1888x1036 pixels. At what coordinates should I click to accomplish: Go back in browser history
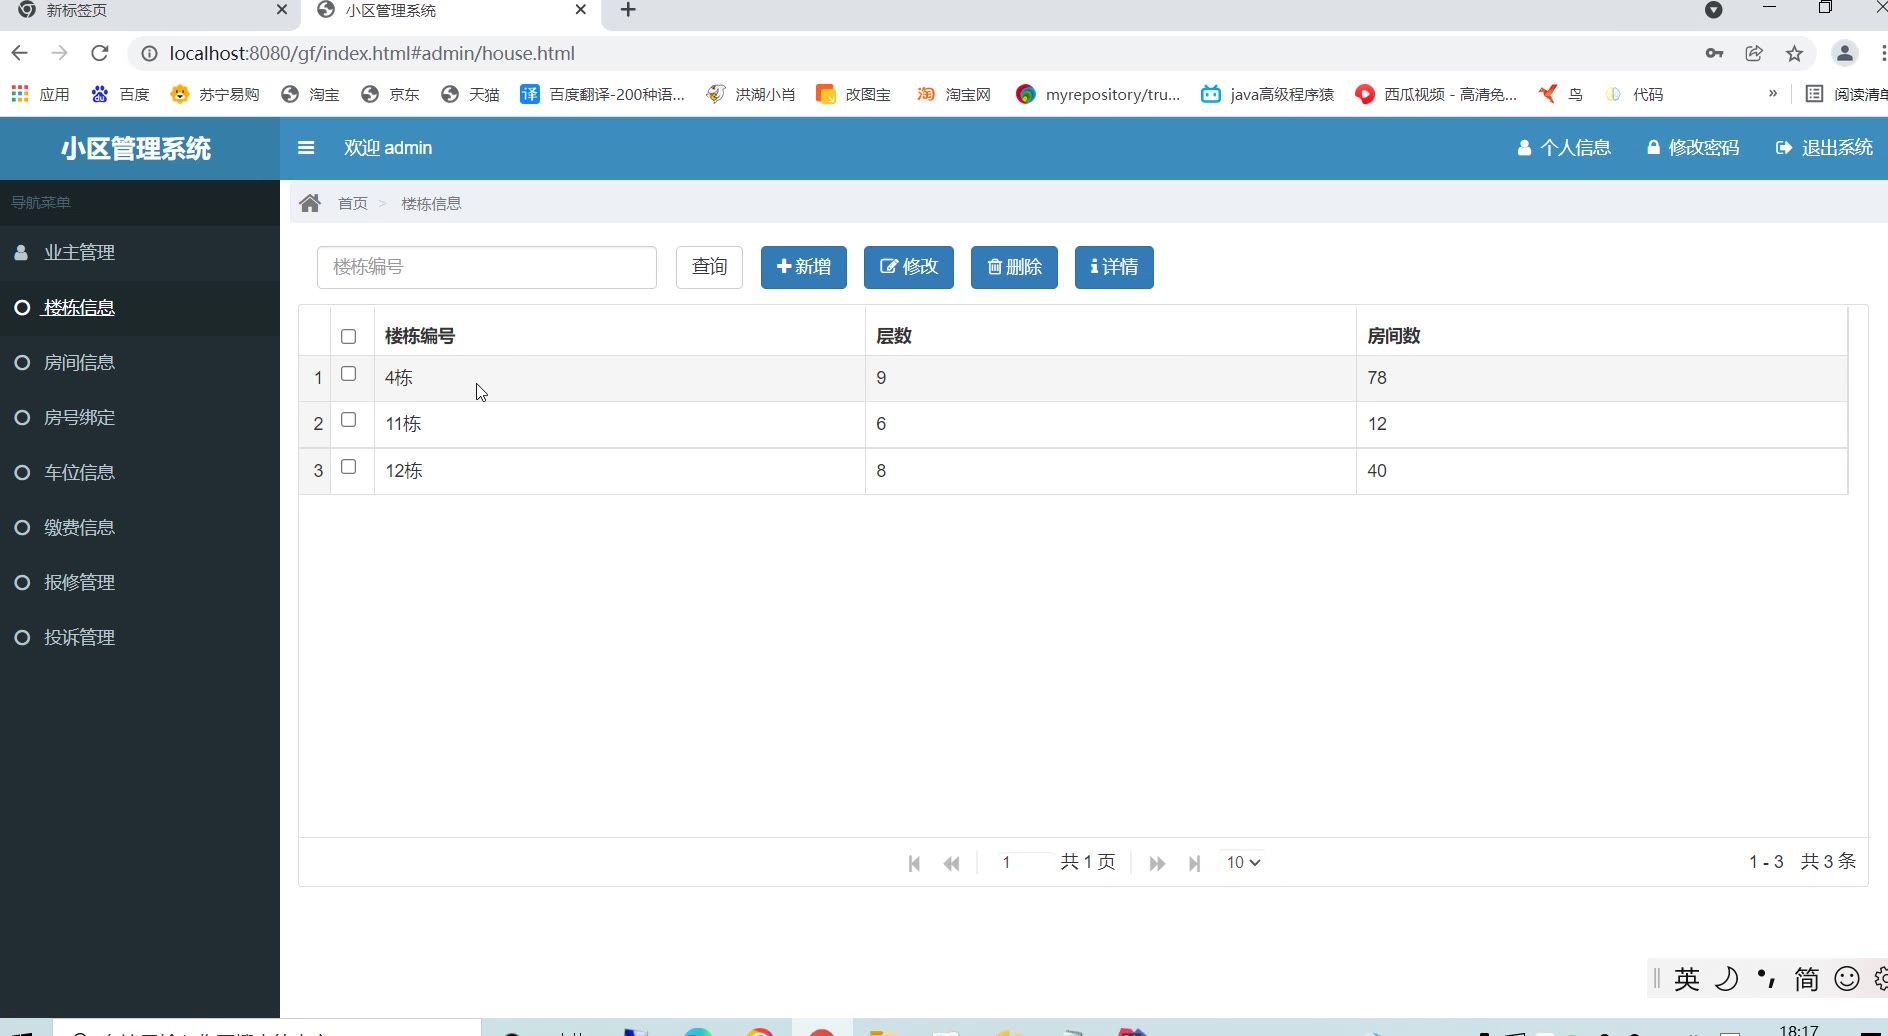coord(20,53)
